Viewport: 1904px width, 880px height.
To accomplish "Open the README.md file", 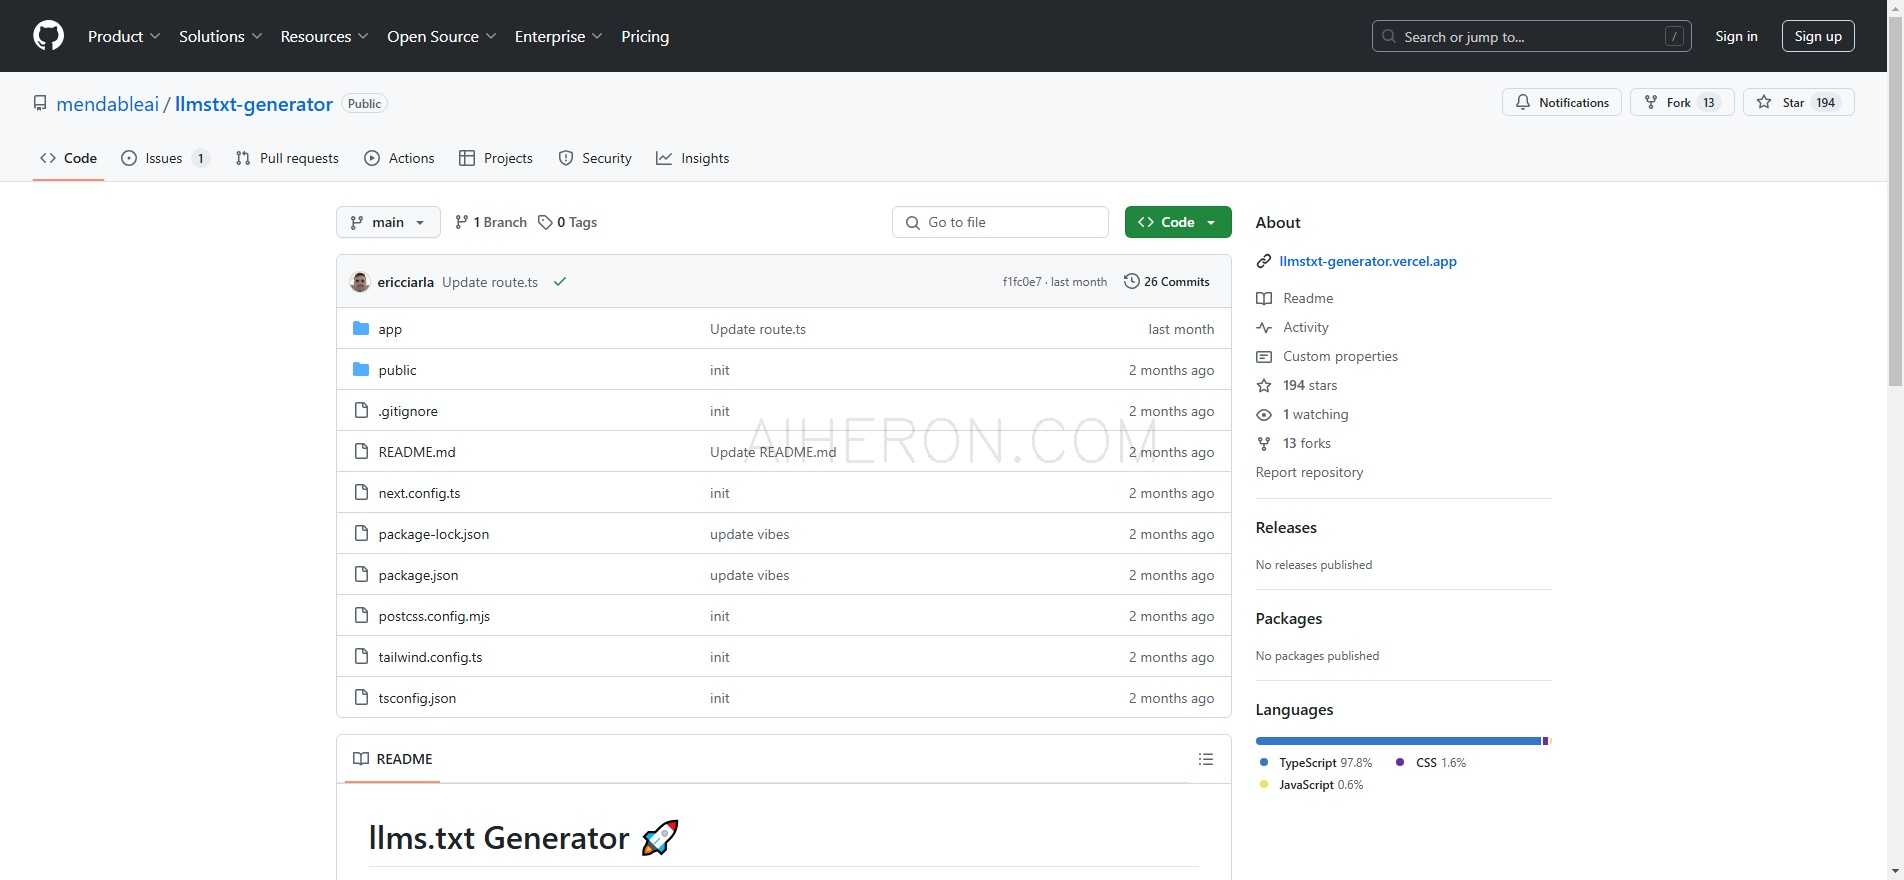I will coord(417,452).
